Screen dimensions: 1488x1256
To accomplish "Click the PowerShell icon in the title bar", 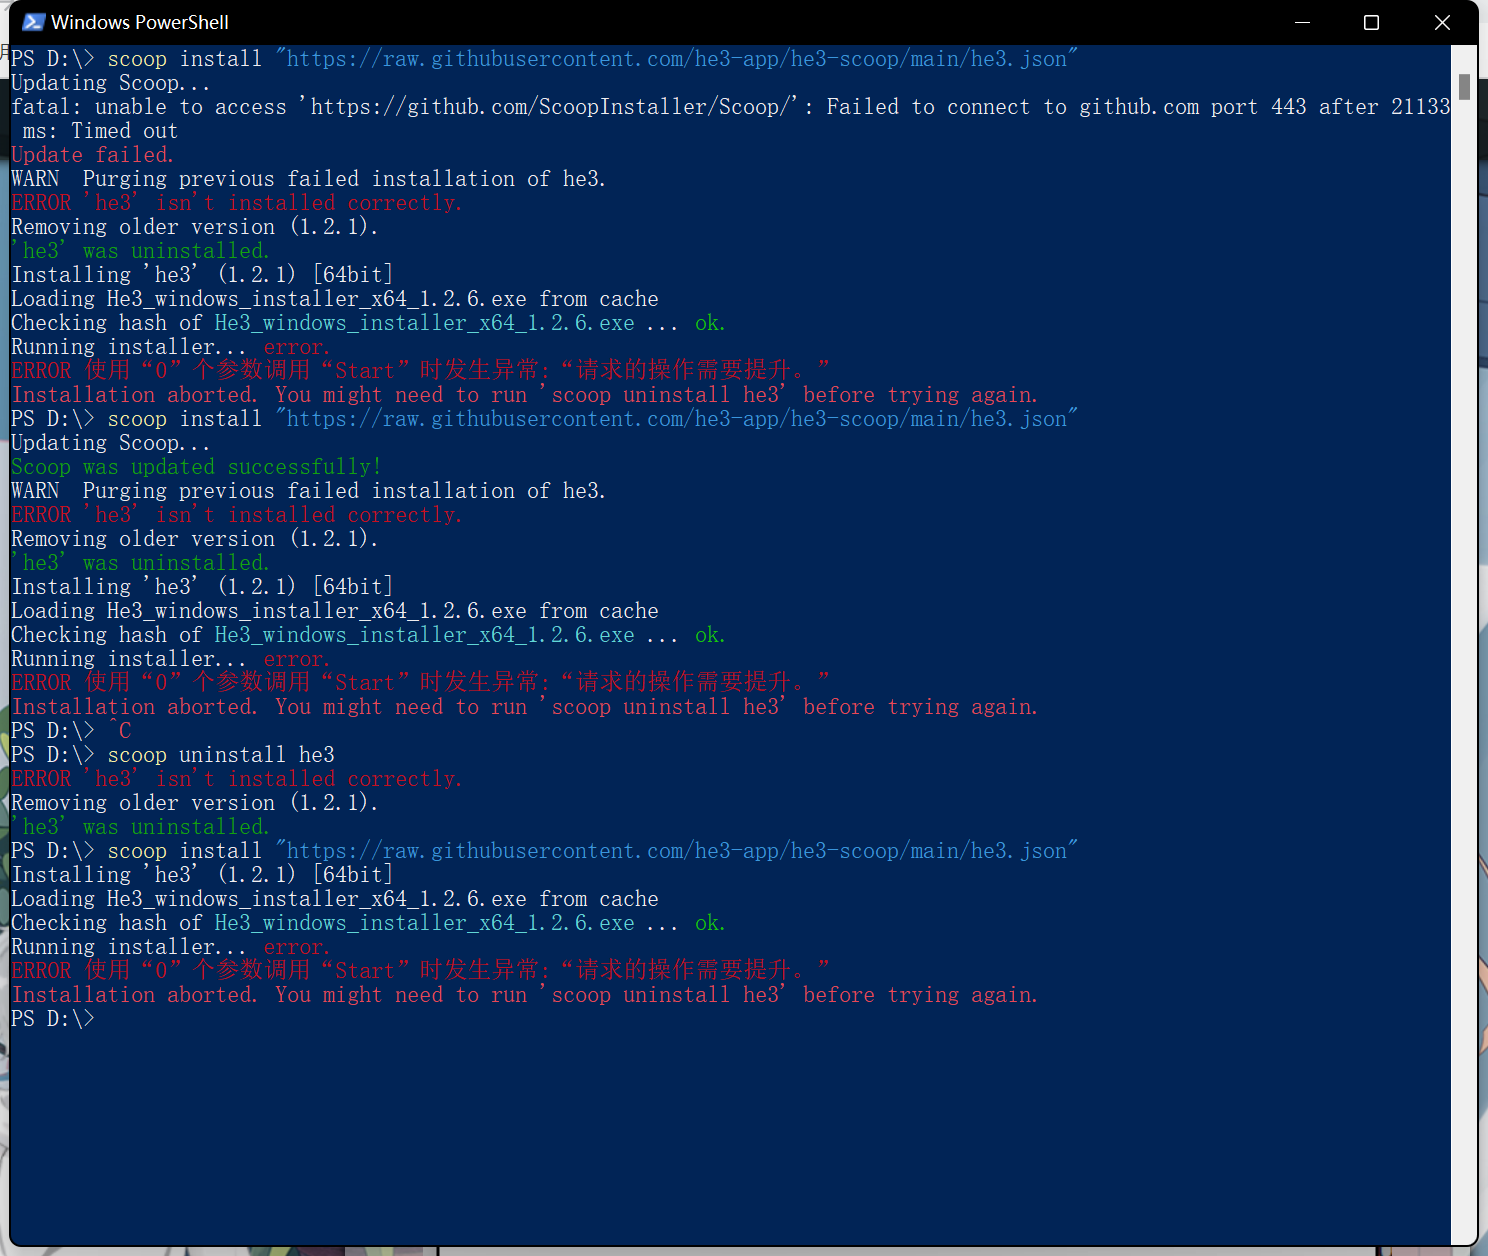I will [33, 22].
